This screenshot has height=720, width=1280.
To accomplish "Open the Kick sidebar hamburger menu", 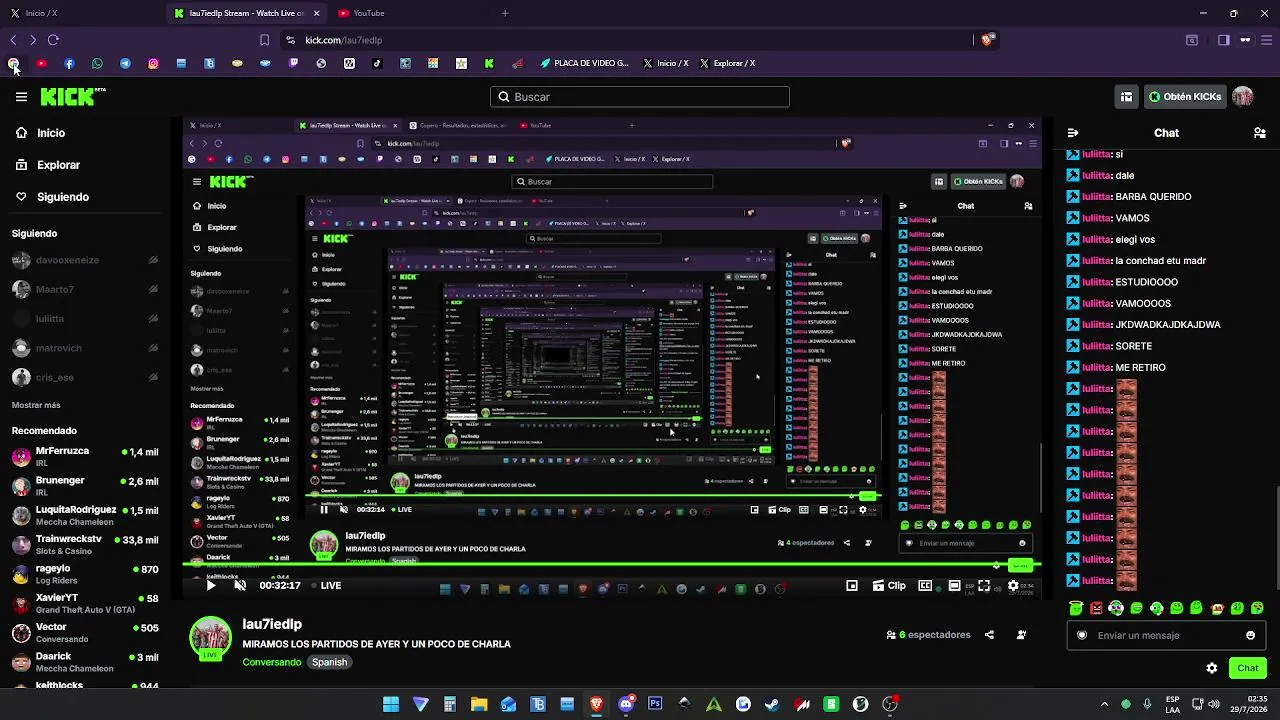I will click(21, 97).
